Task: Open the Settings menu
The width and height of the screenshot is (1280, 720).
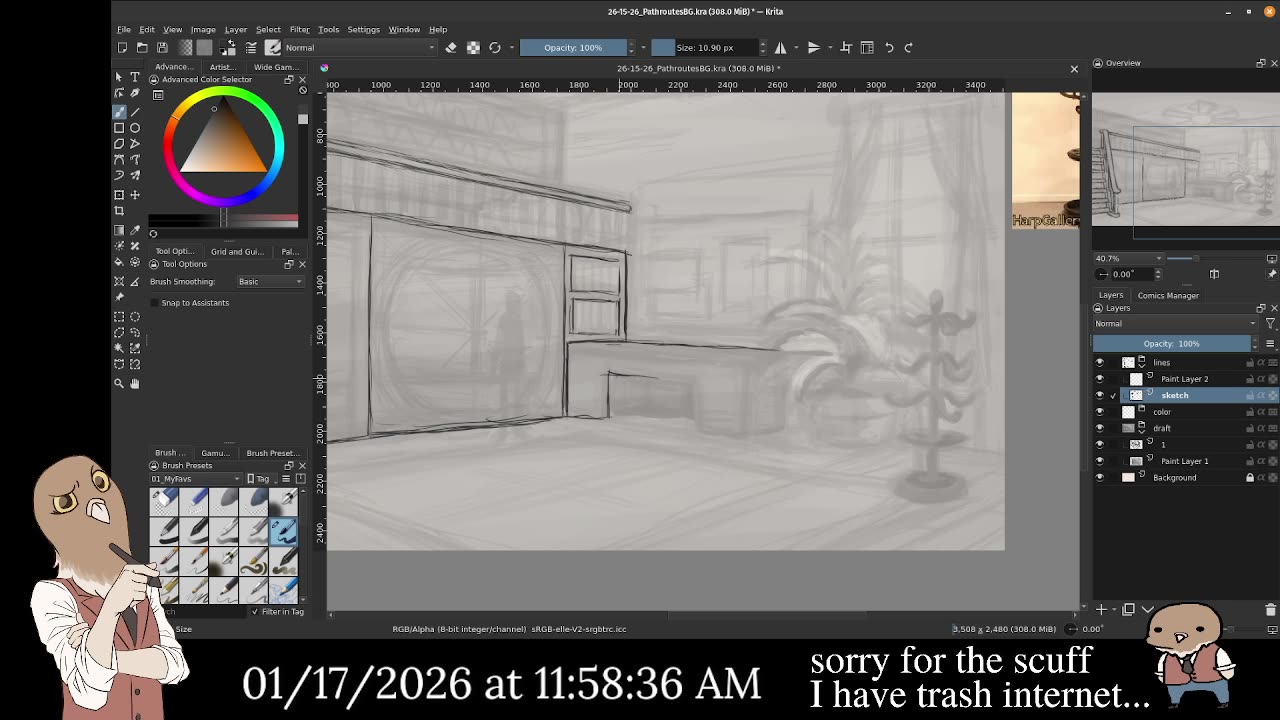Action: click(363, 29)
